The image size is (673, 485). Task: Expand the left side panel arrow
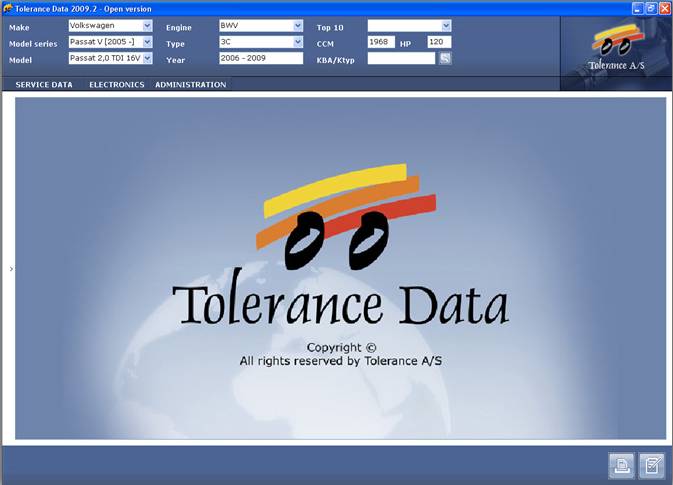tap(11, 269)
